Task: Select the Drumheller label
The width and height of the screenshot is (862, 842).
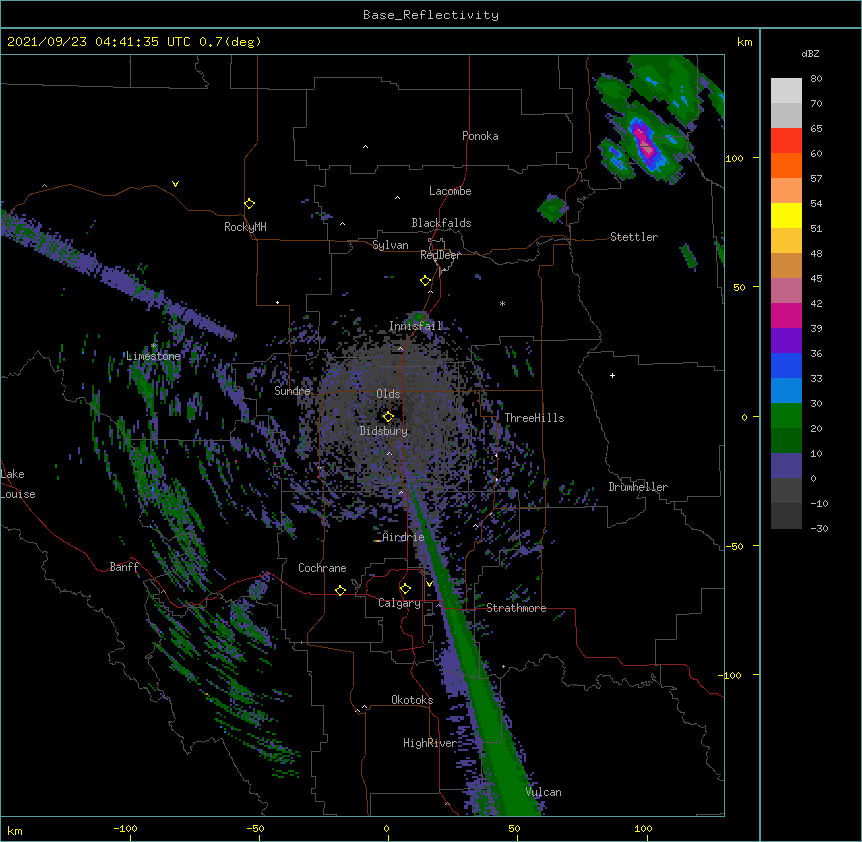Action: 638,487
